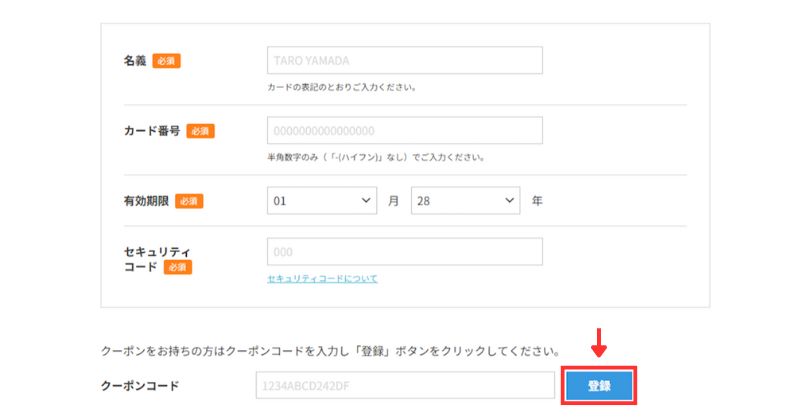Click the 必須 badge beside 名義
This screenshot has height=420, width=800.
point(167,61)
